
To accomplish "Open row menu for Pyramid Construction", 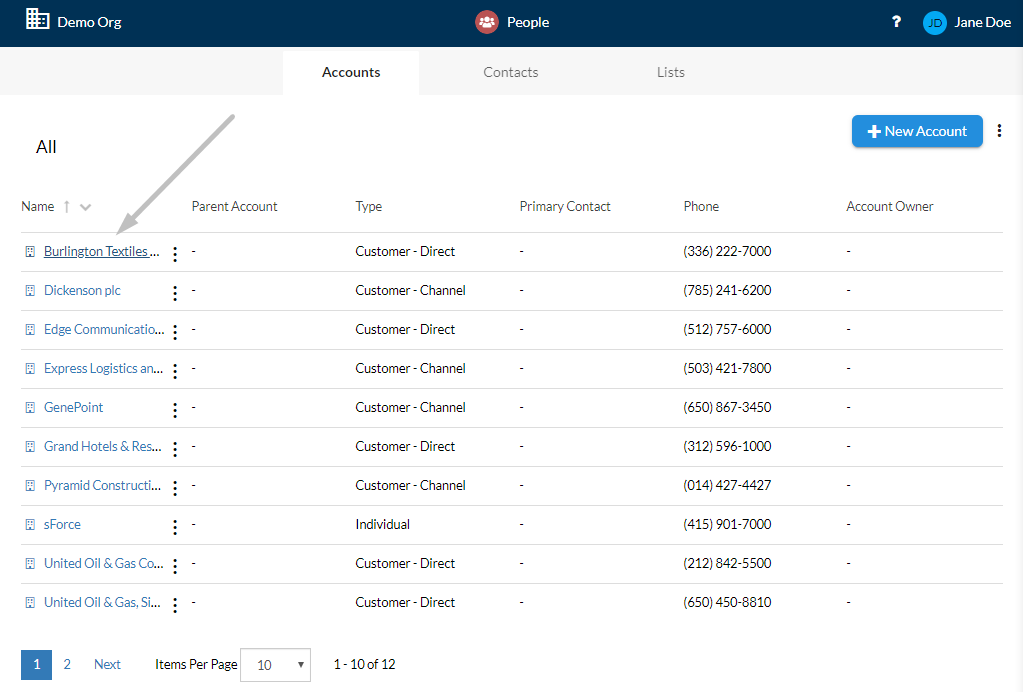I will tap(175, 489).
